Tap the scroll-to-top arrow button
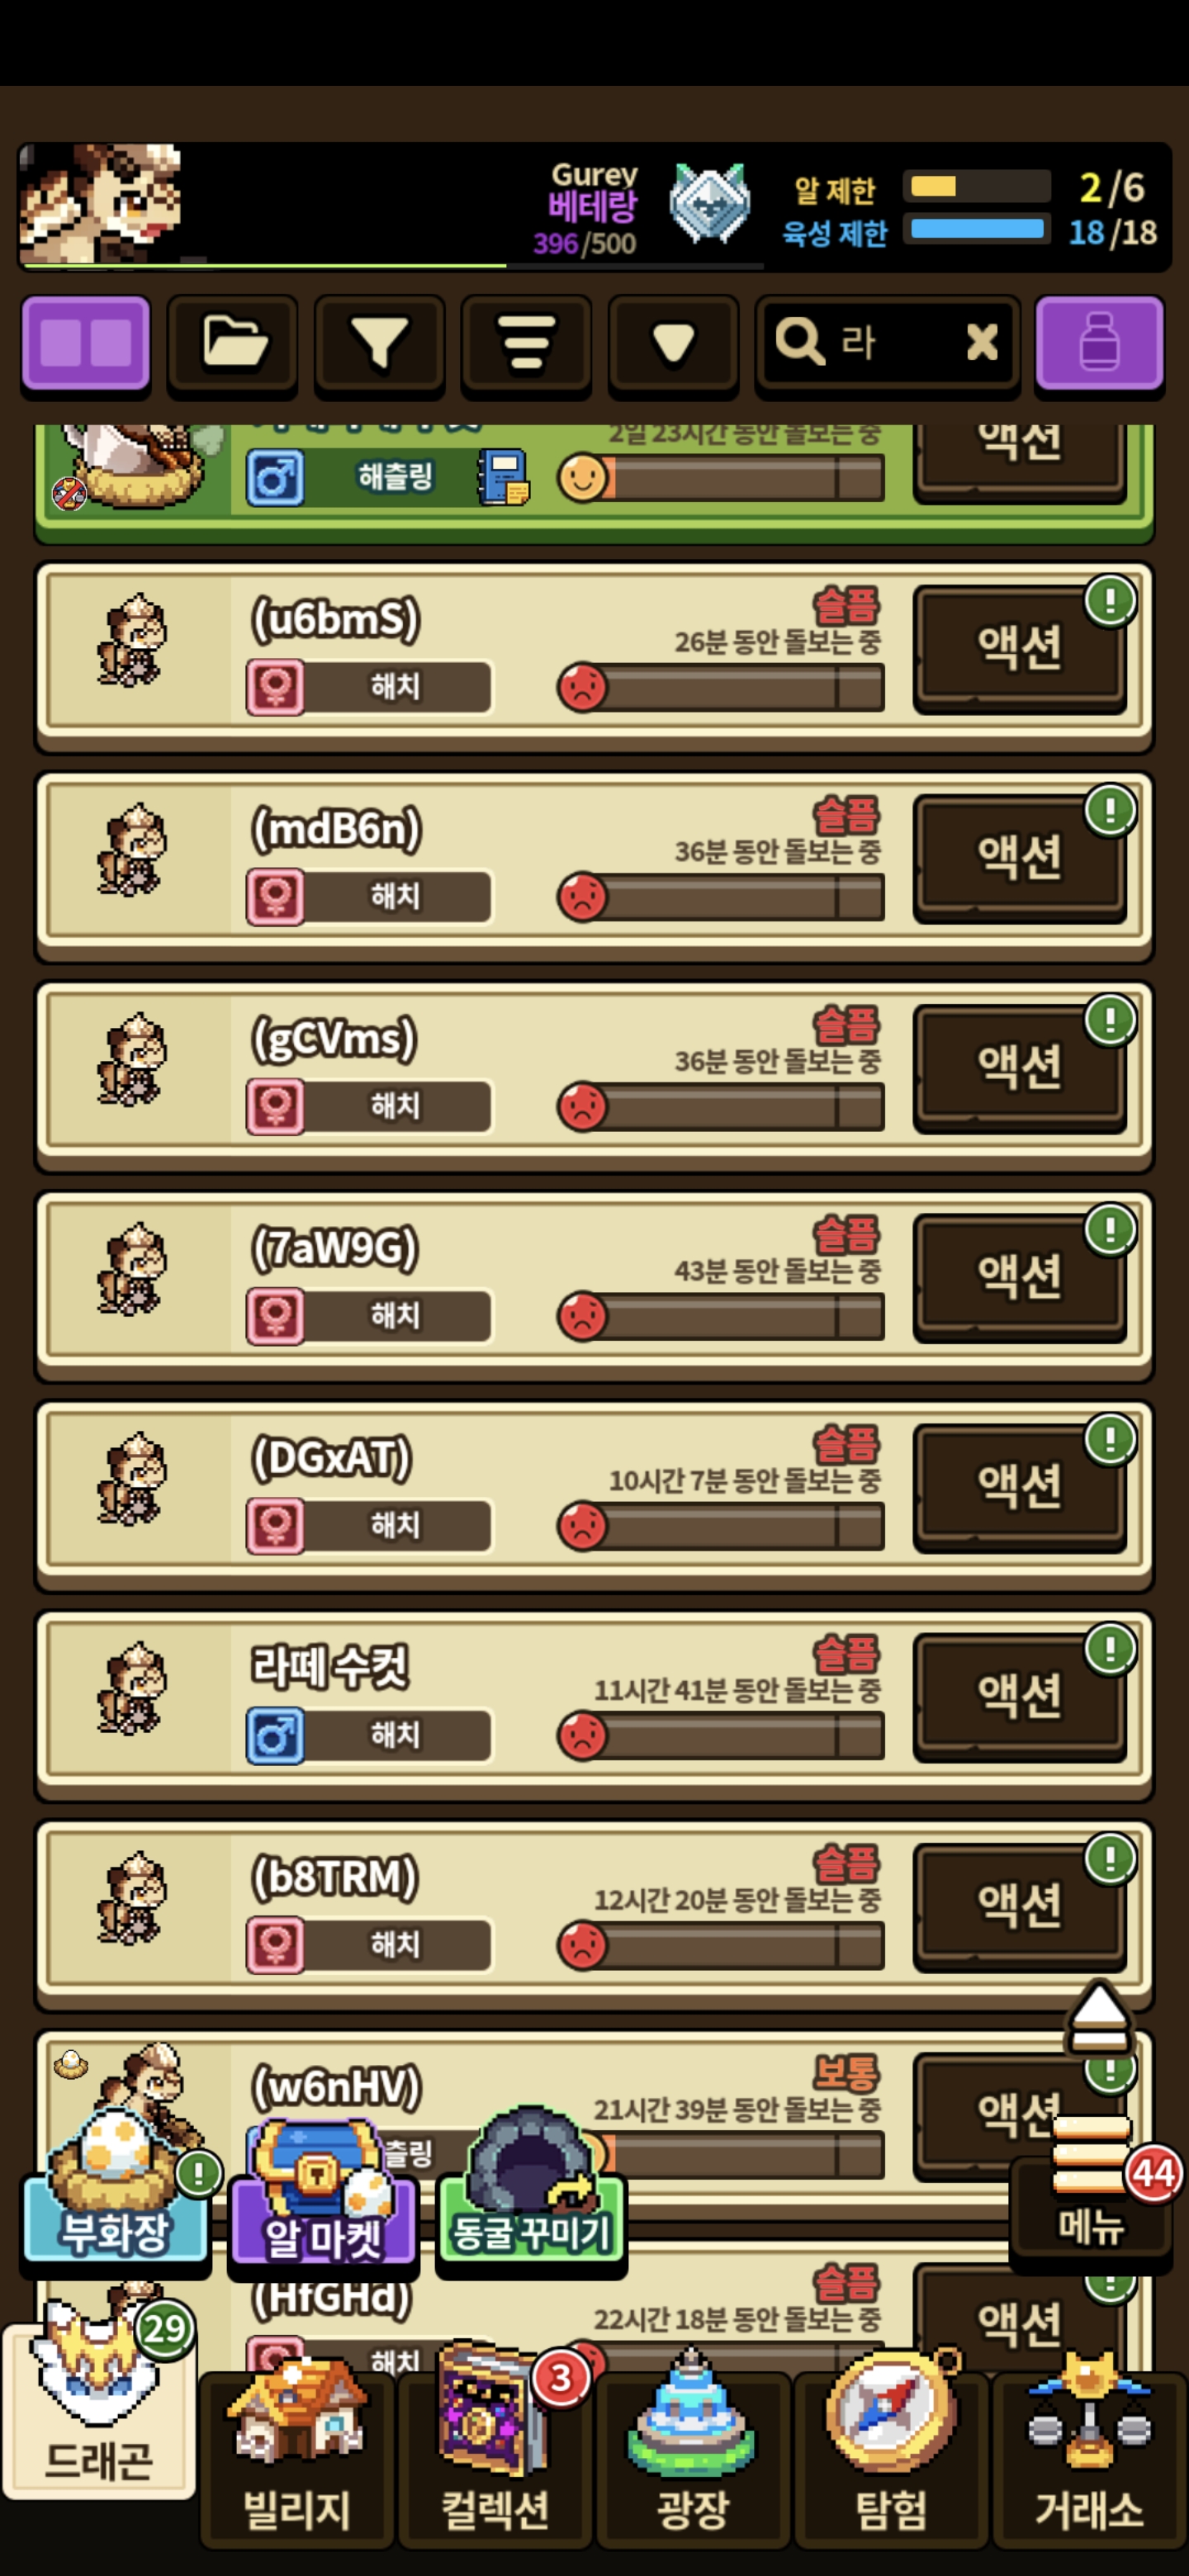This screenshot has height=2576, width=1189. click(x=1099, y=2019)
